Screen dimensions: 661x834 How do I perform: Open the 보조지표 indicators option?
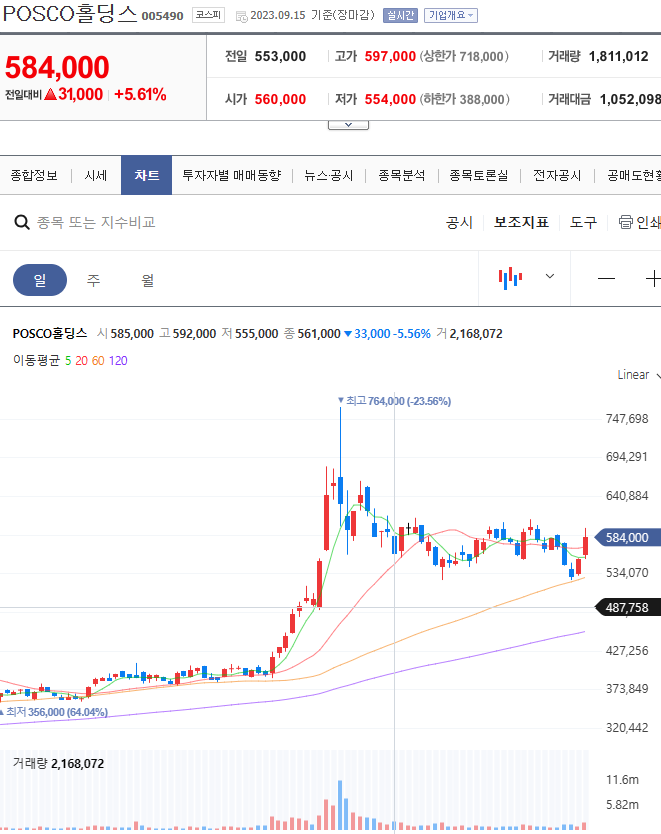click(x=521, y=222)
